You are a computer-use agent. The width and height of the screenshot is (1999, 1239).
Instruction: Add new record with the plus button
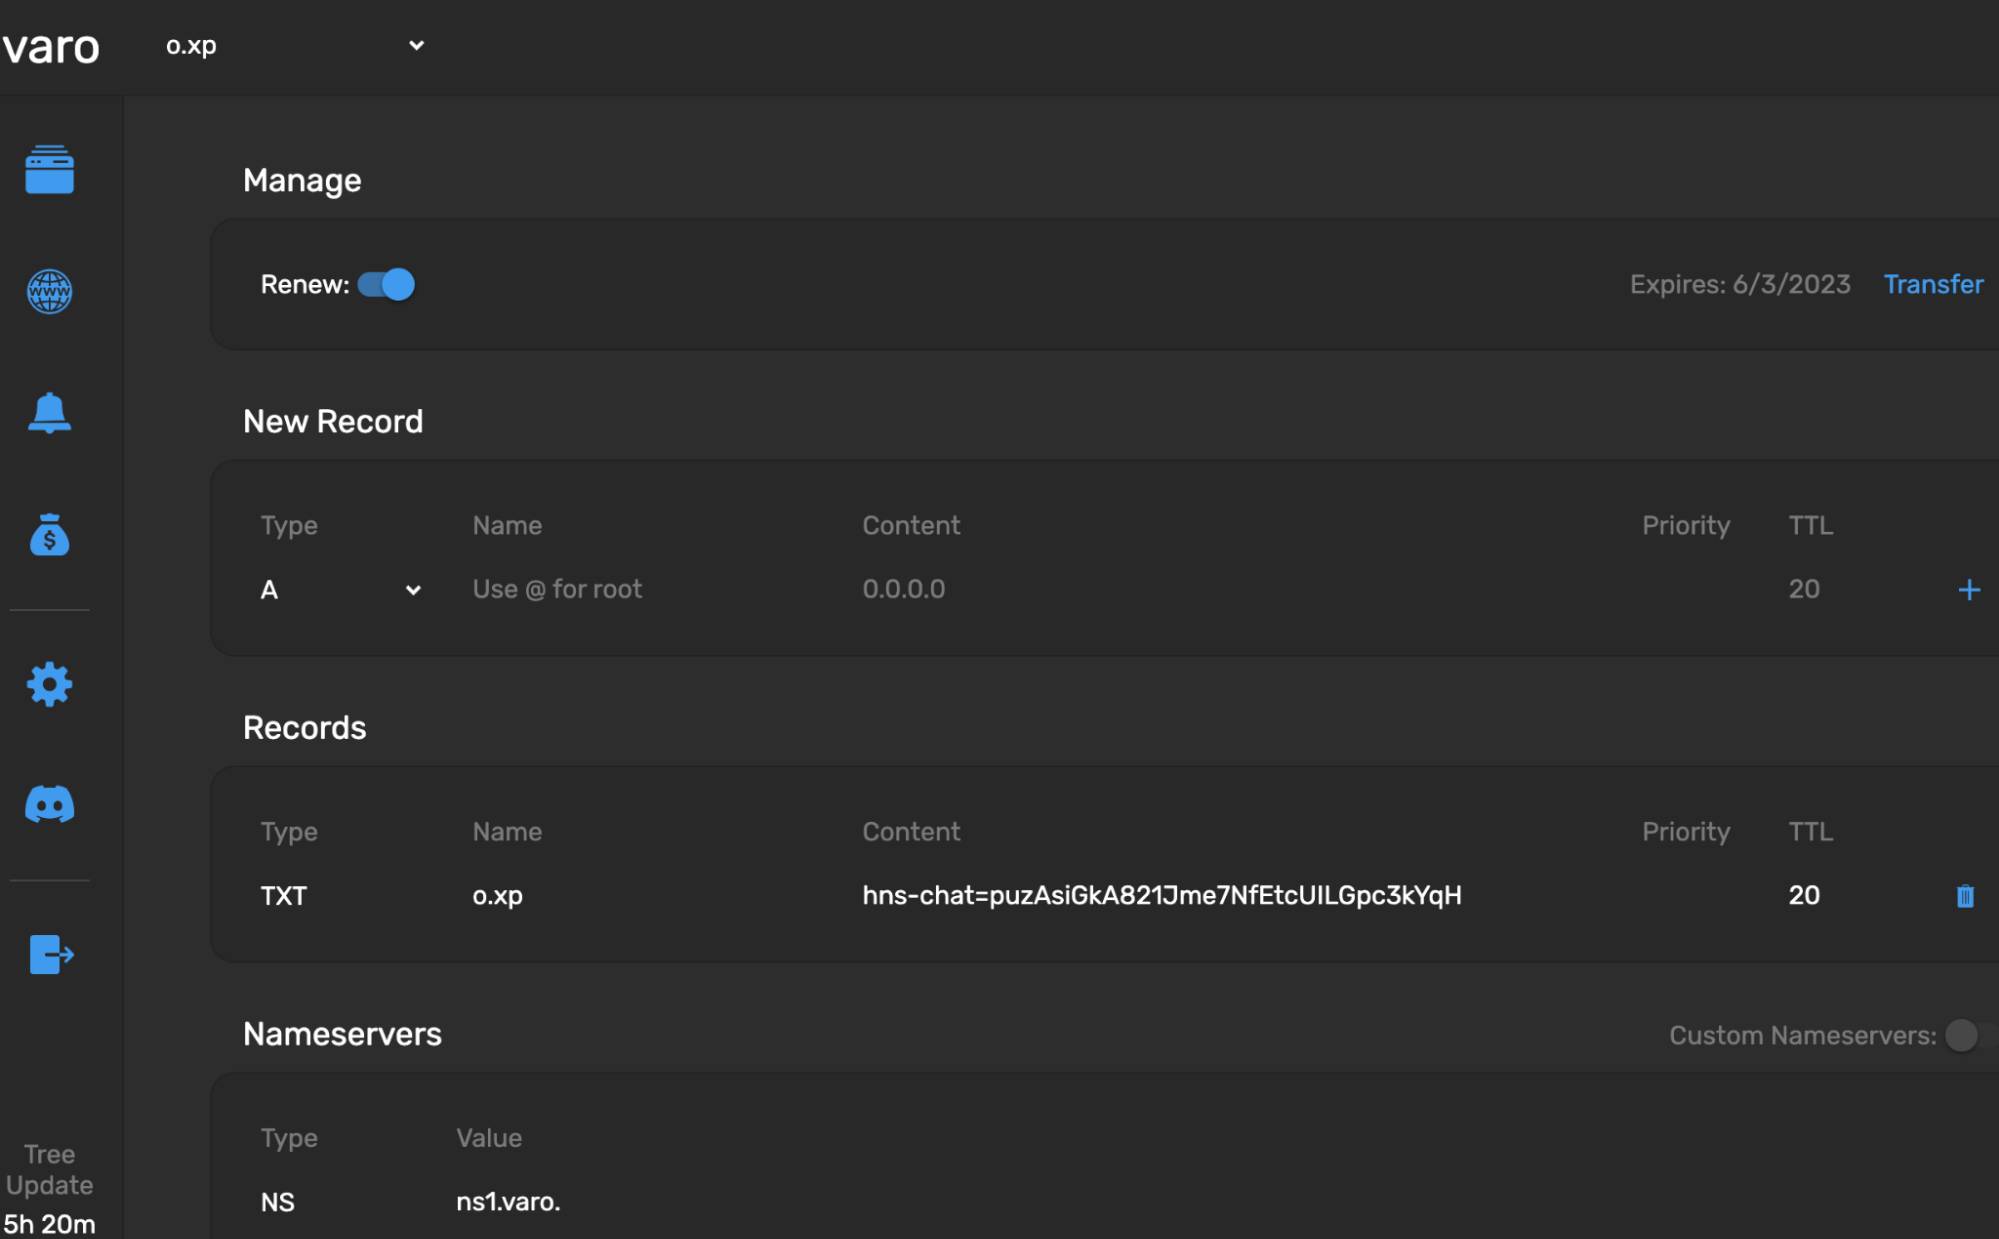click(x=1967, y=589)
